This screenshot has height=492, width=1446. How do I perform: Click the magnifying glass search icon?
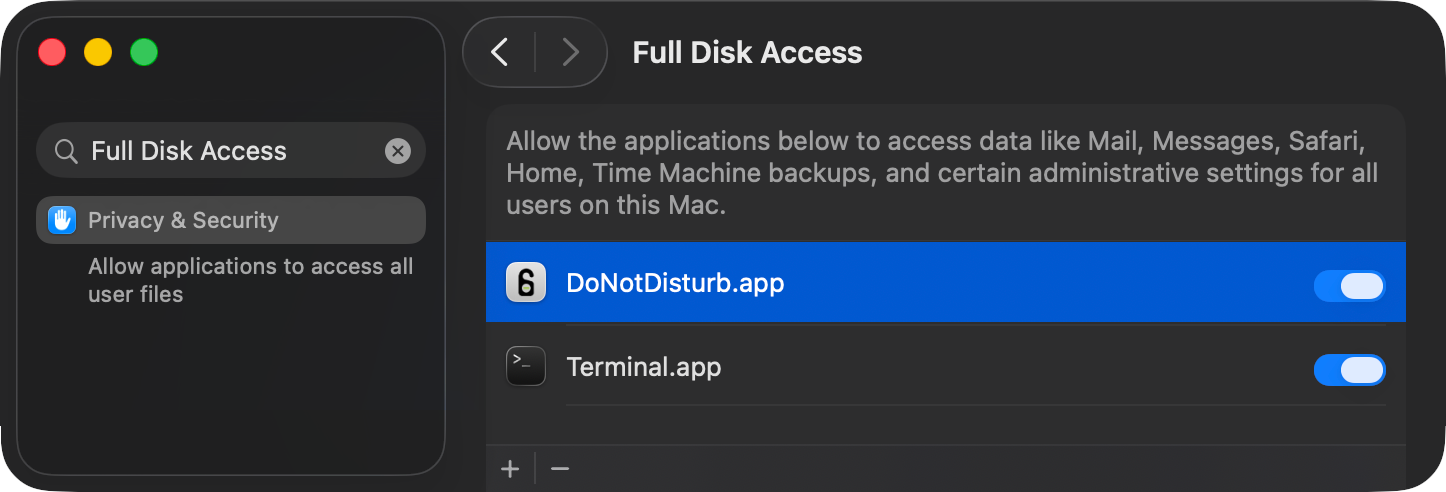pos(66,151)
